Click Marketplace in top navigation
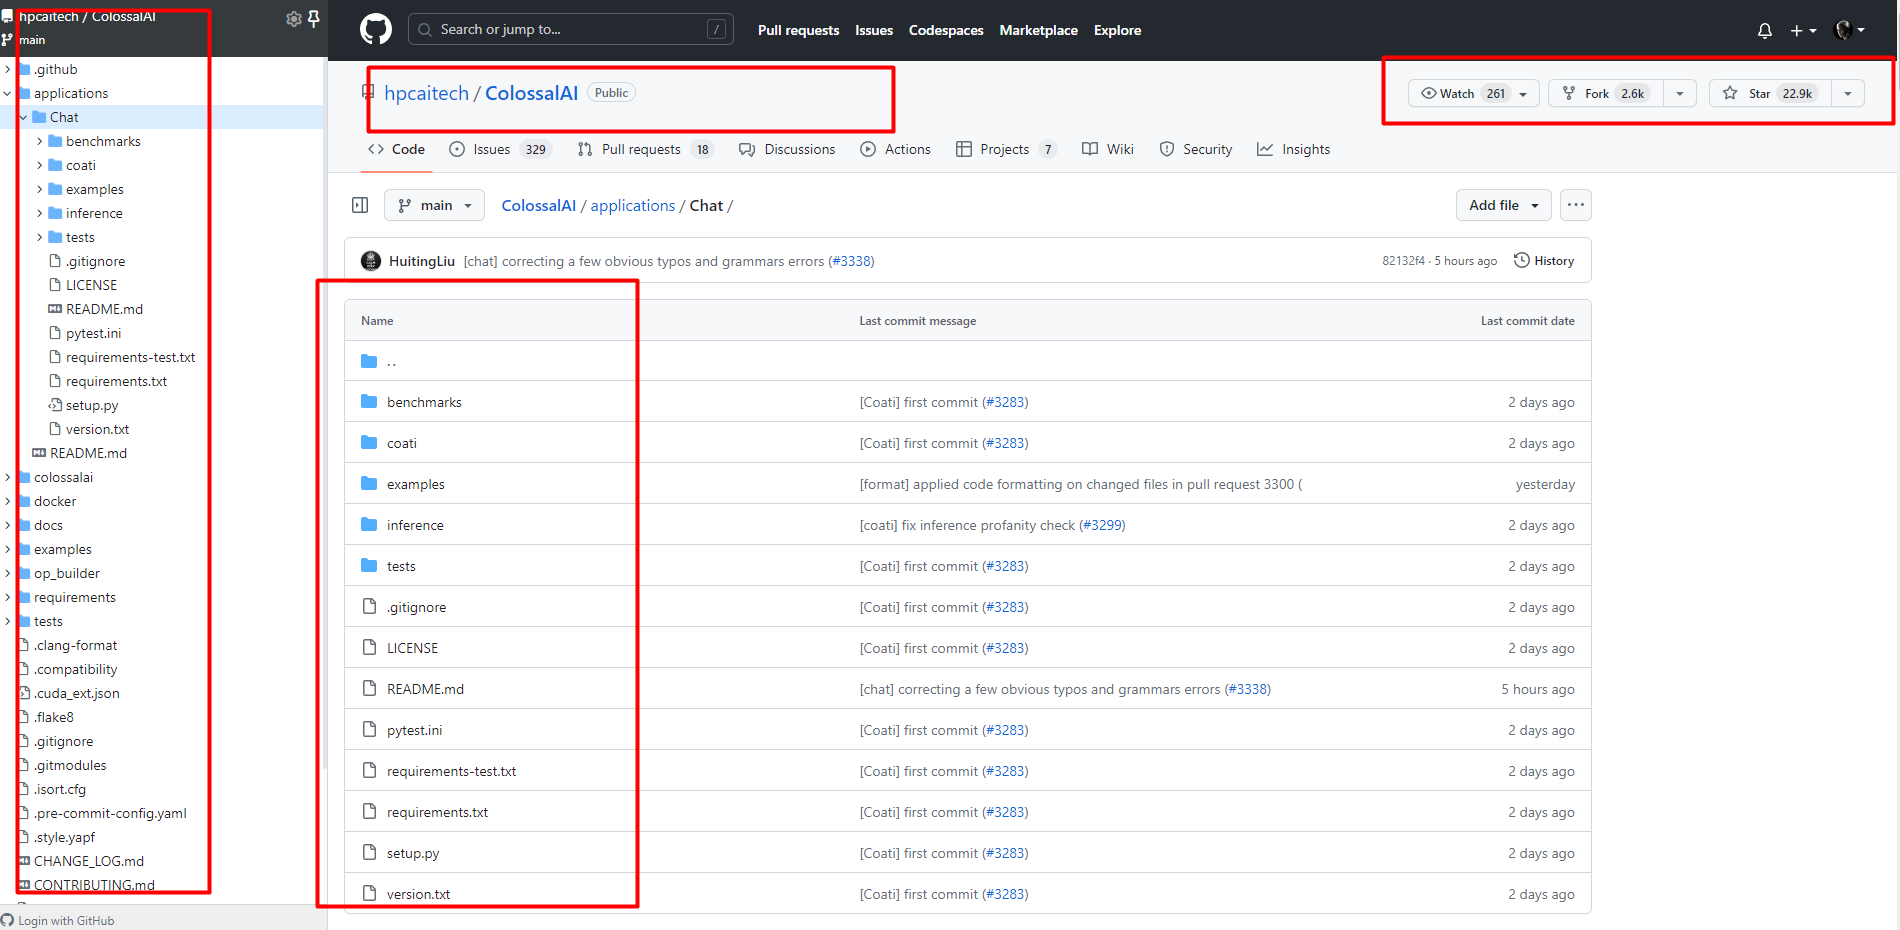This screenshot has width=1900, height=930. pos(1038,30)
